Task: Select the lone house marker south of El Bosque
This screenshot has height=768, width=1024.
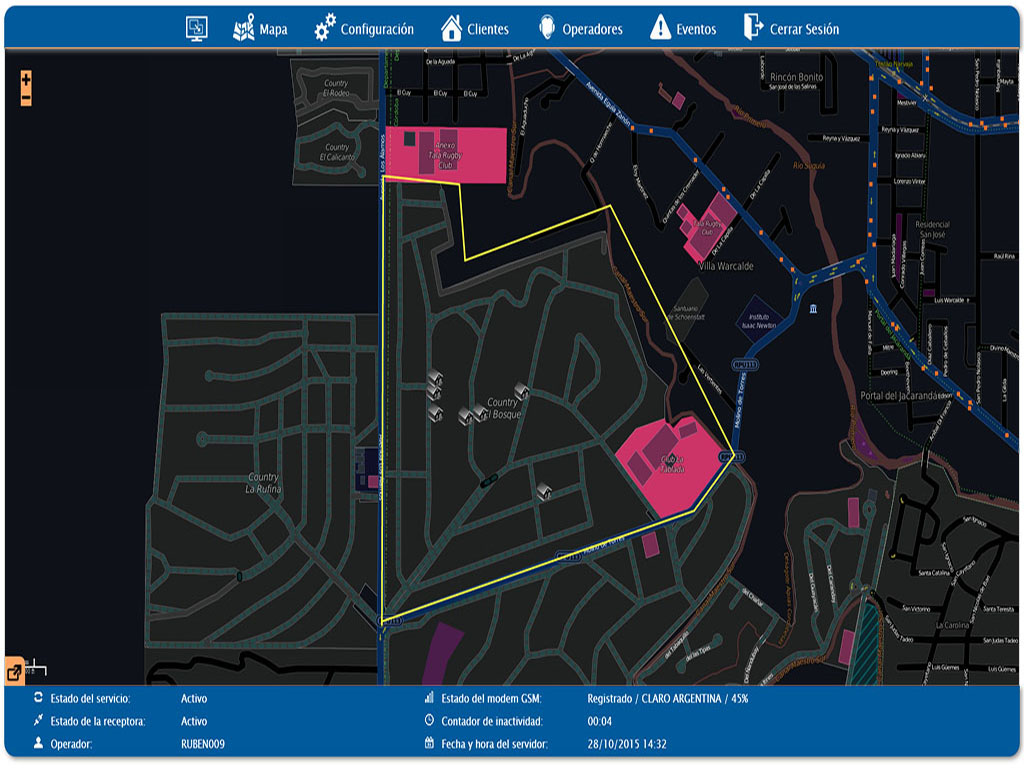Action: (x=545, y=489)
